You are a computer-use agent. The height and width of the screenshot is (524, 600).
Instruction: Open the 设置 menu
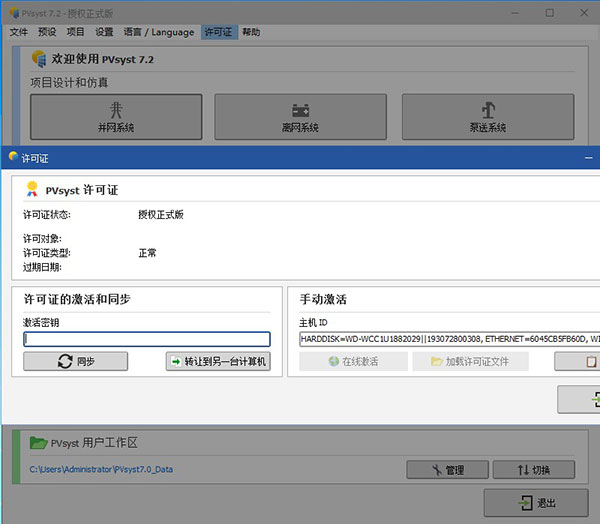click(104, 32)
